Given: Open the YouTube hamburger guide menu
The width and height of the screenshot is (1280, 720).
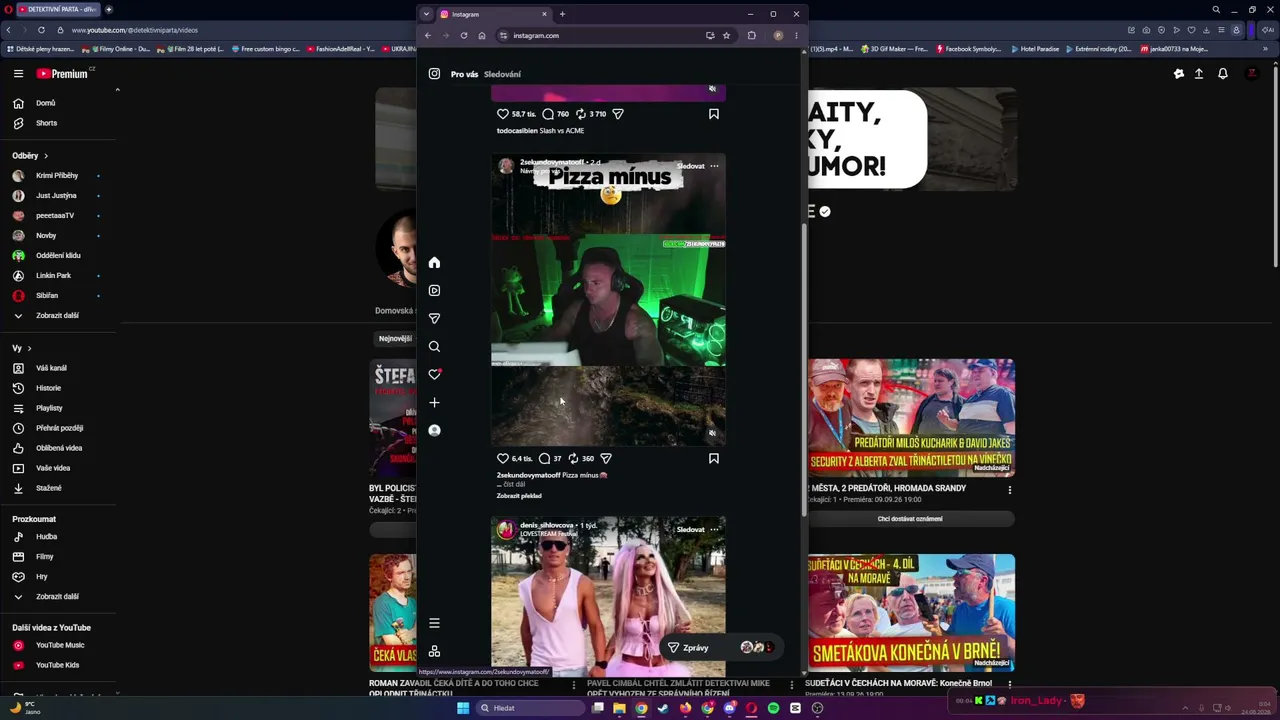Looking at the screenshot, I should point(18,74).
